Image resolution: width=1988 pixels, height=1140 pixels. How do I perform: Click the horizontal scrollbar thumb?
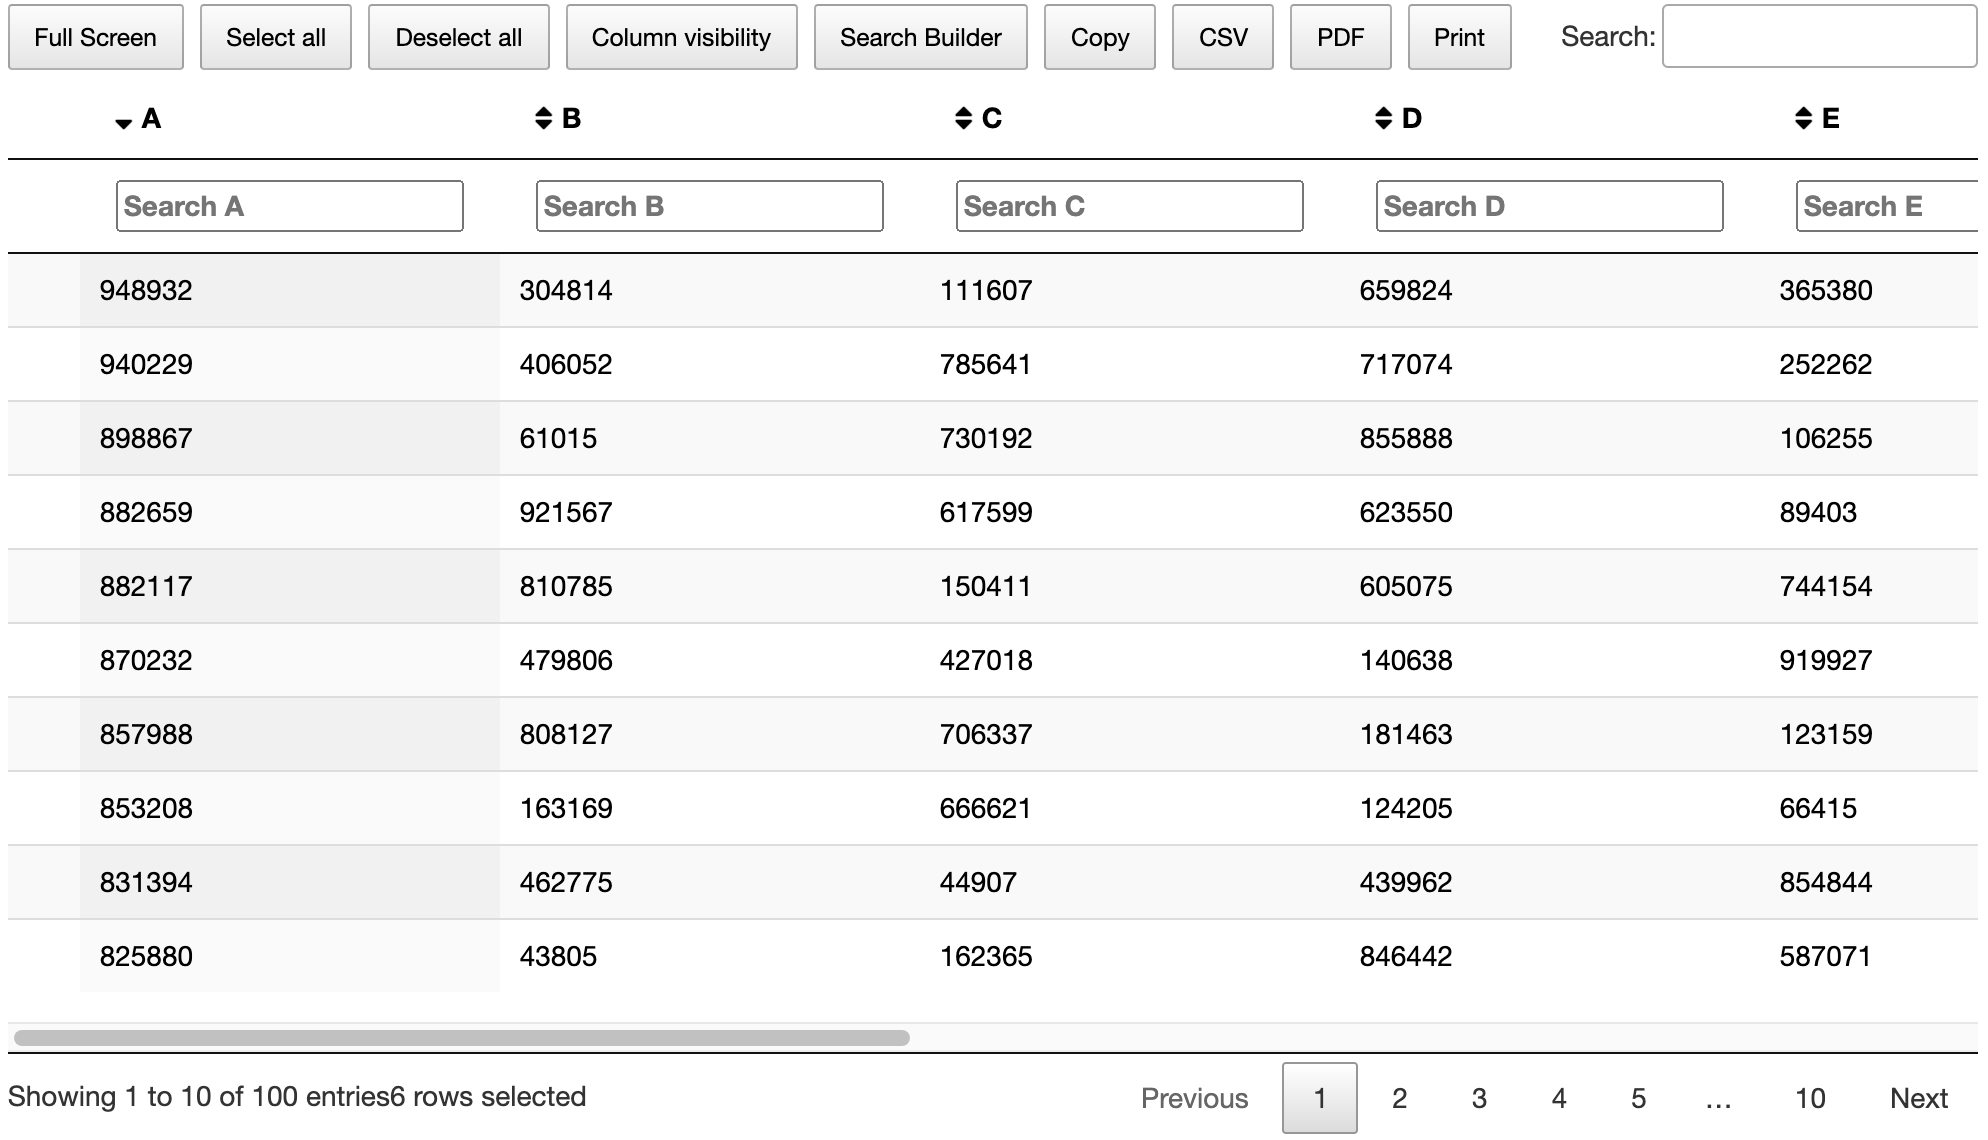[461, 1038]
